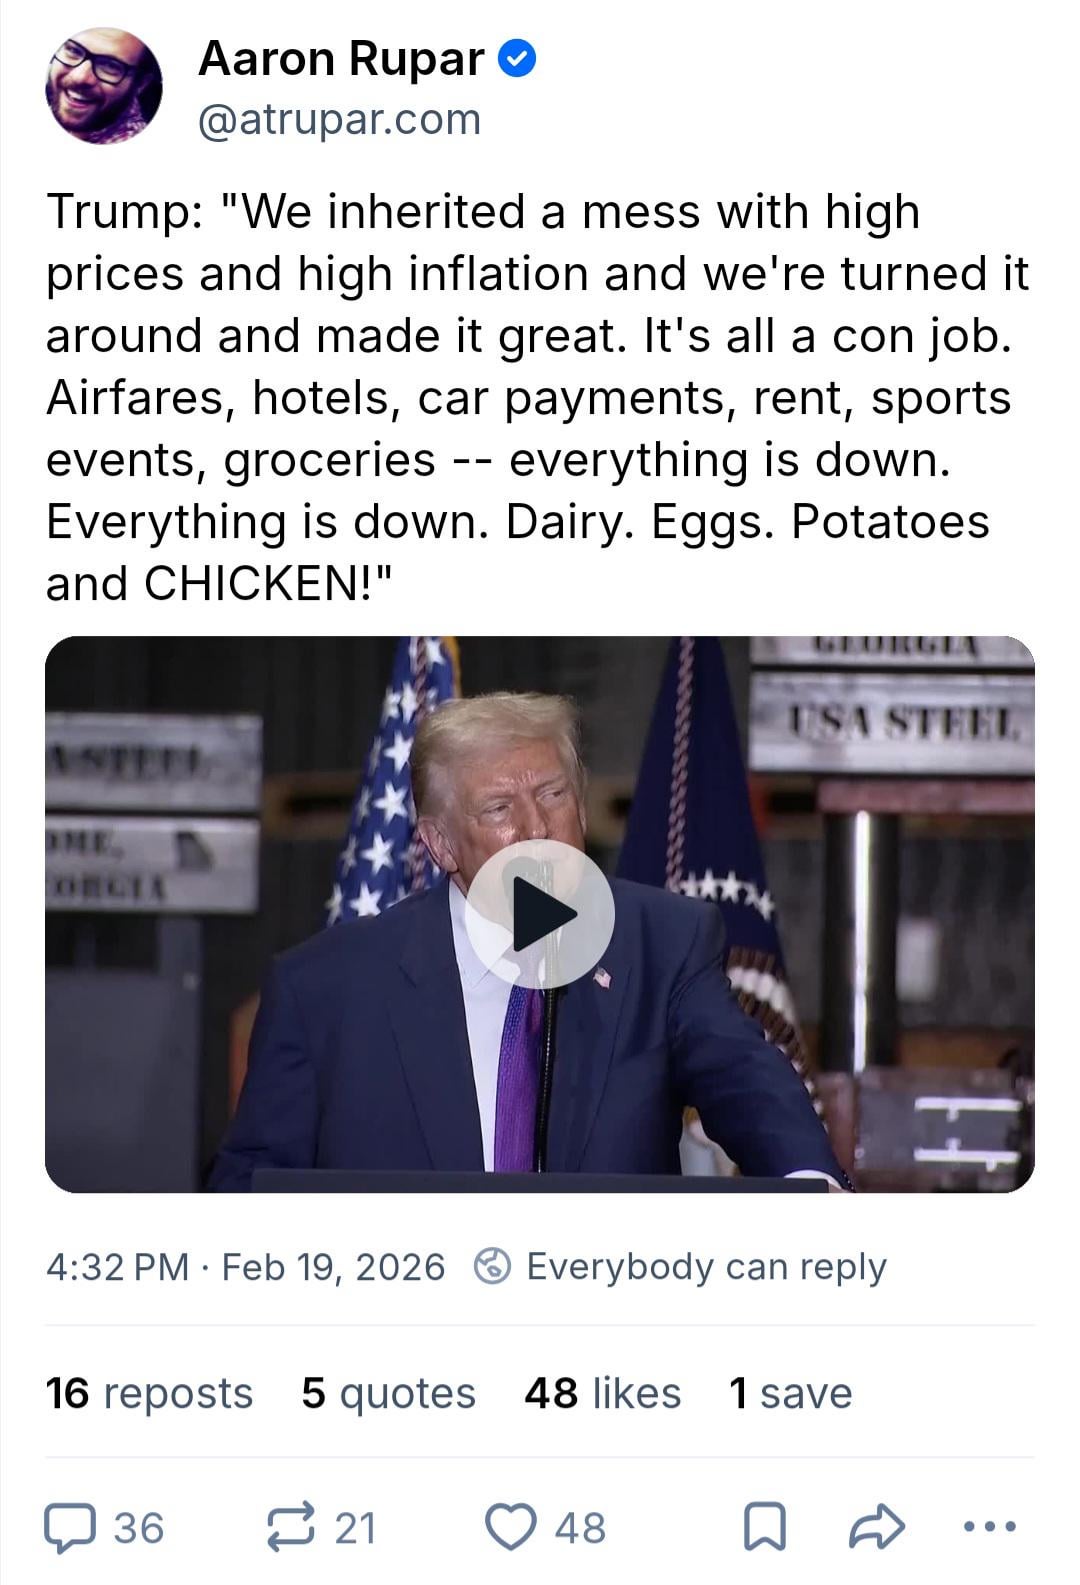The width and height of the screenshot is (1080, 1585).
Task: Tap the repost arrows icon
Action: 291,1528
